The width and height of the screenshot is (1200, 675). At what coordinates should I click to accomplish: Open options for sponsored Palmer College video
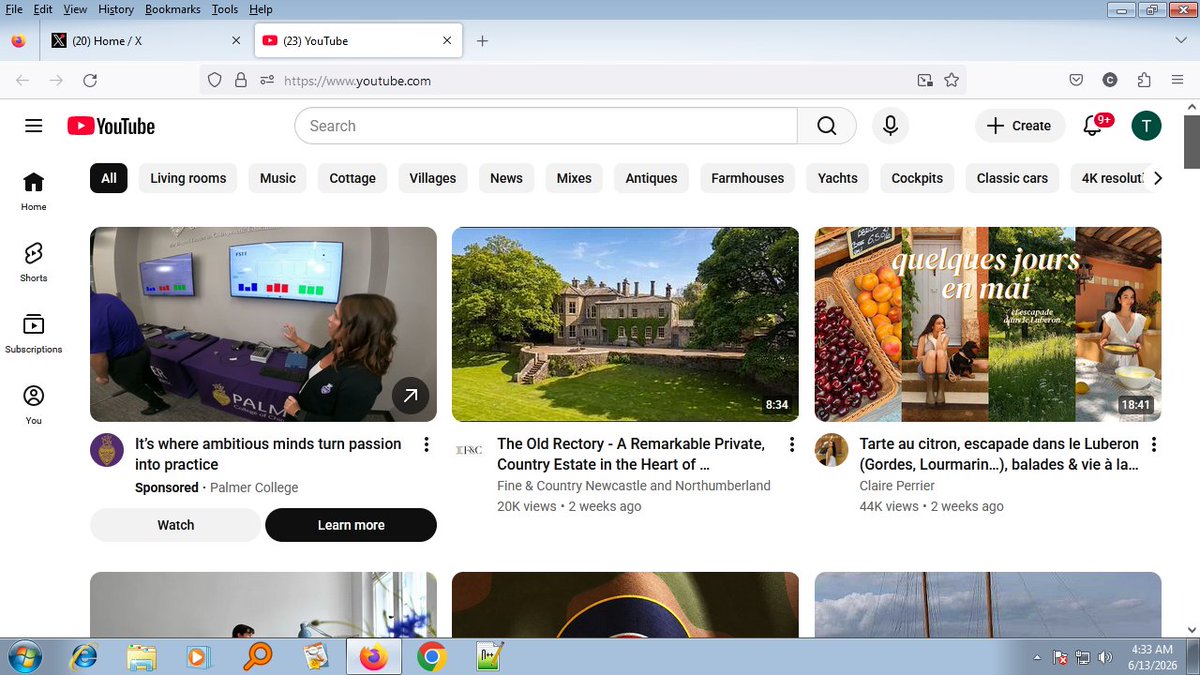click(427, 445)
